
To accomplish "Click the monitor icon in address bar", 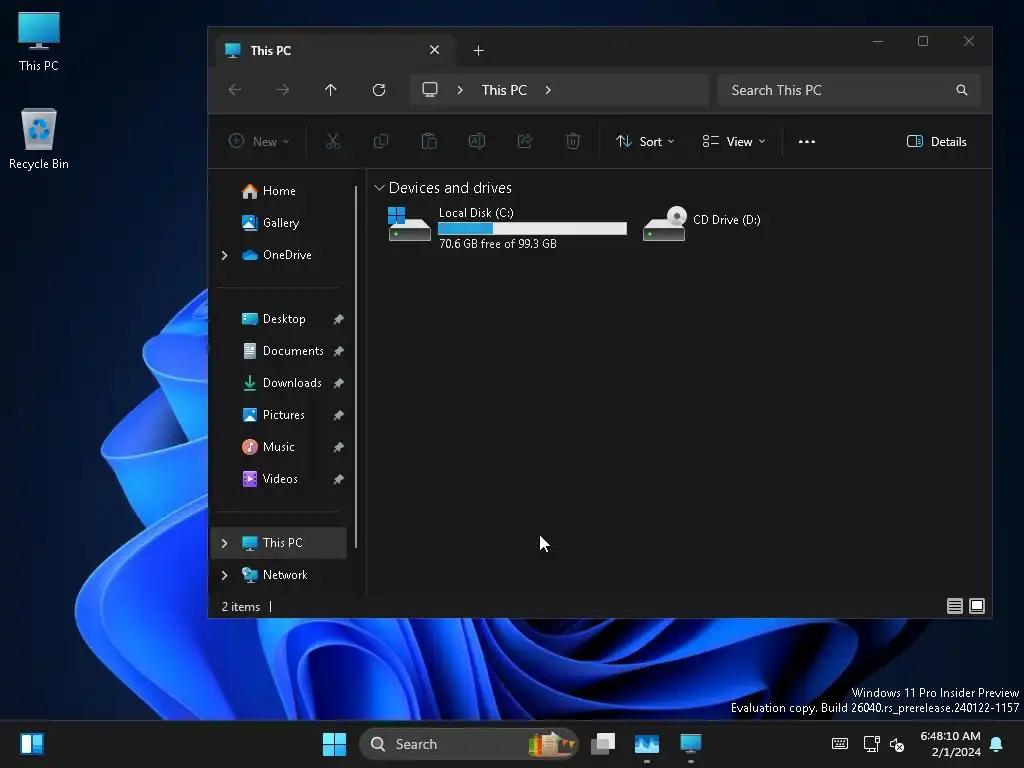I will (x=430, y=90).
